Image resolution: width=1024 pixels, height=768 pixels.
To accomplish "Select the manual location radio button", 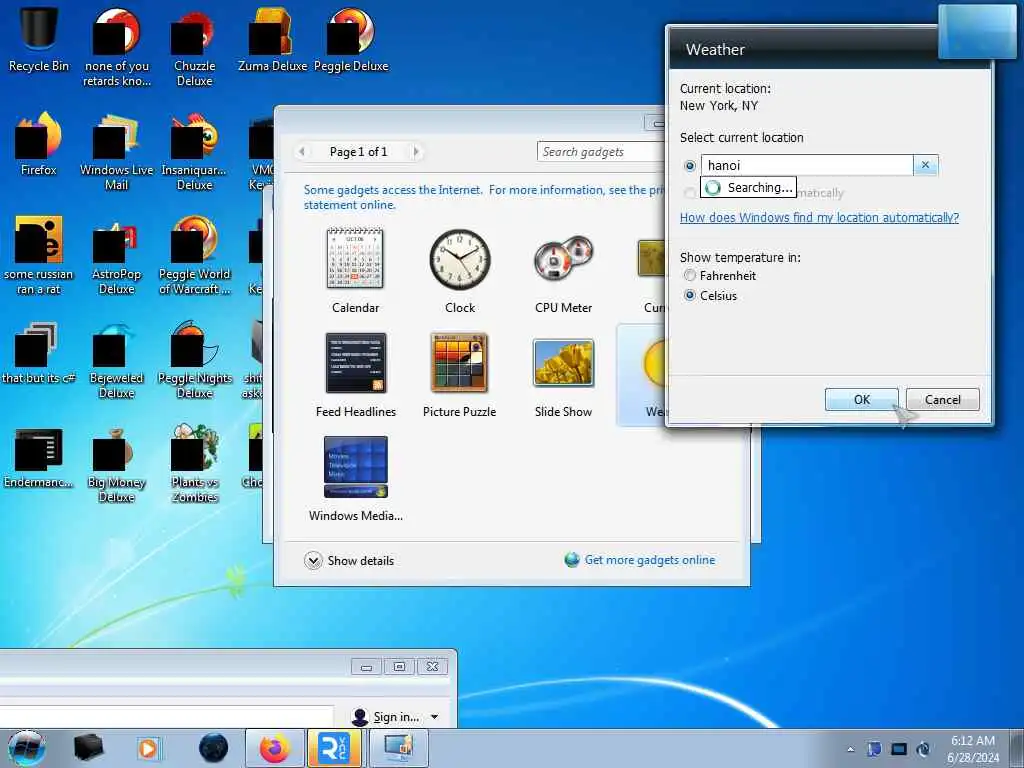I will pyautogui.click(x=690, y=166).
